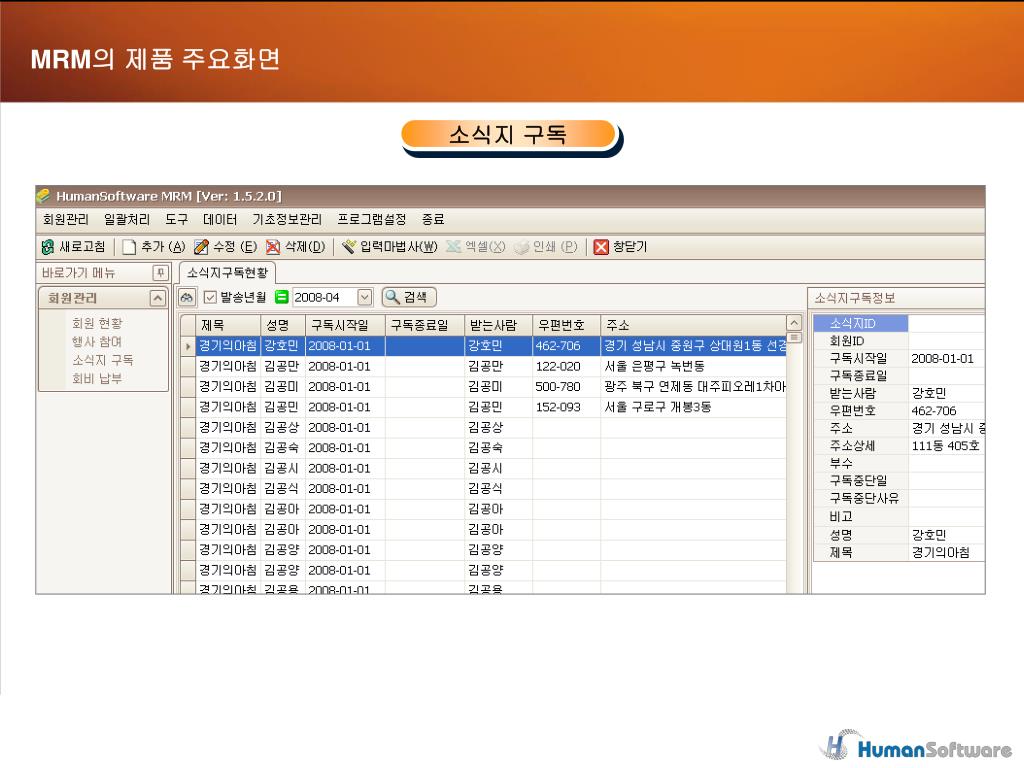
Task: Open the 데이터 menu
Action: click(219, 219)
